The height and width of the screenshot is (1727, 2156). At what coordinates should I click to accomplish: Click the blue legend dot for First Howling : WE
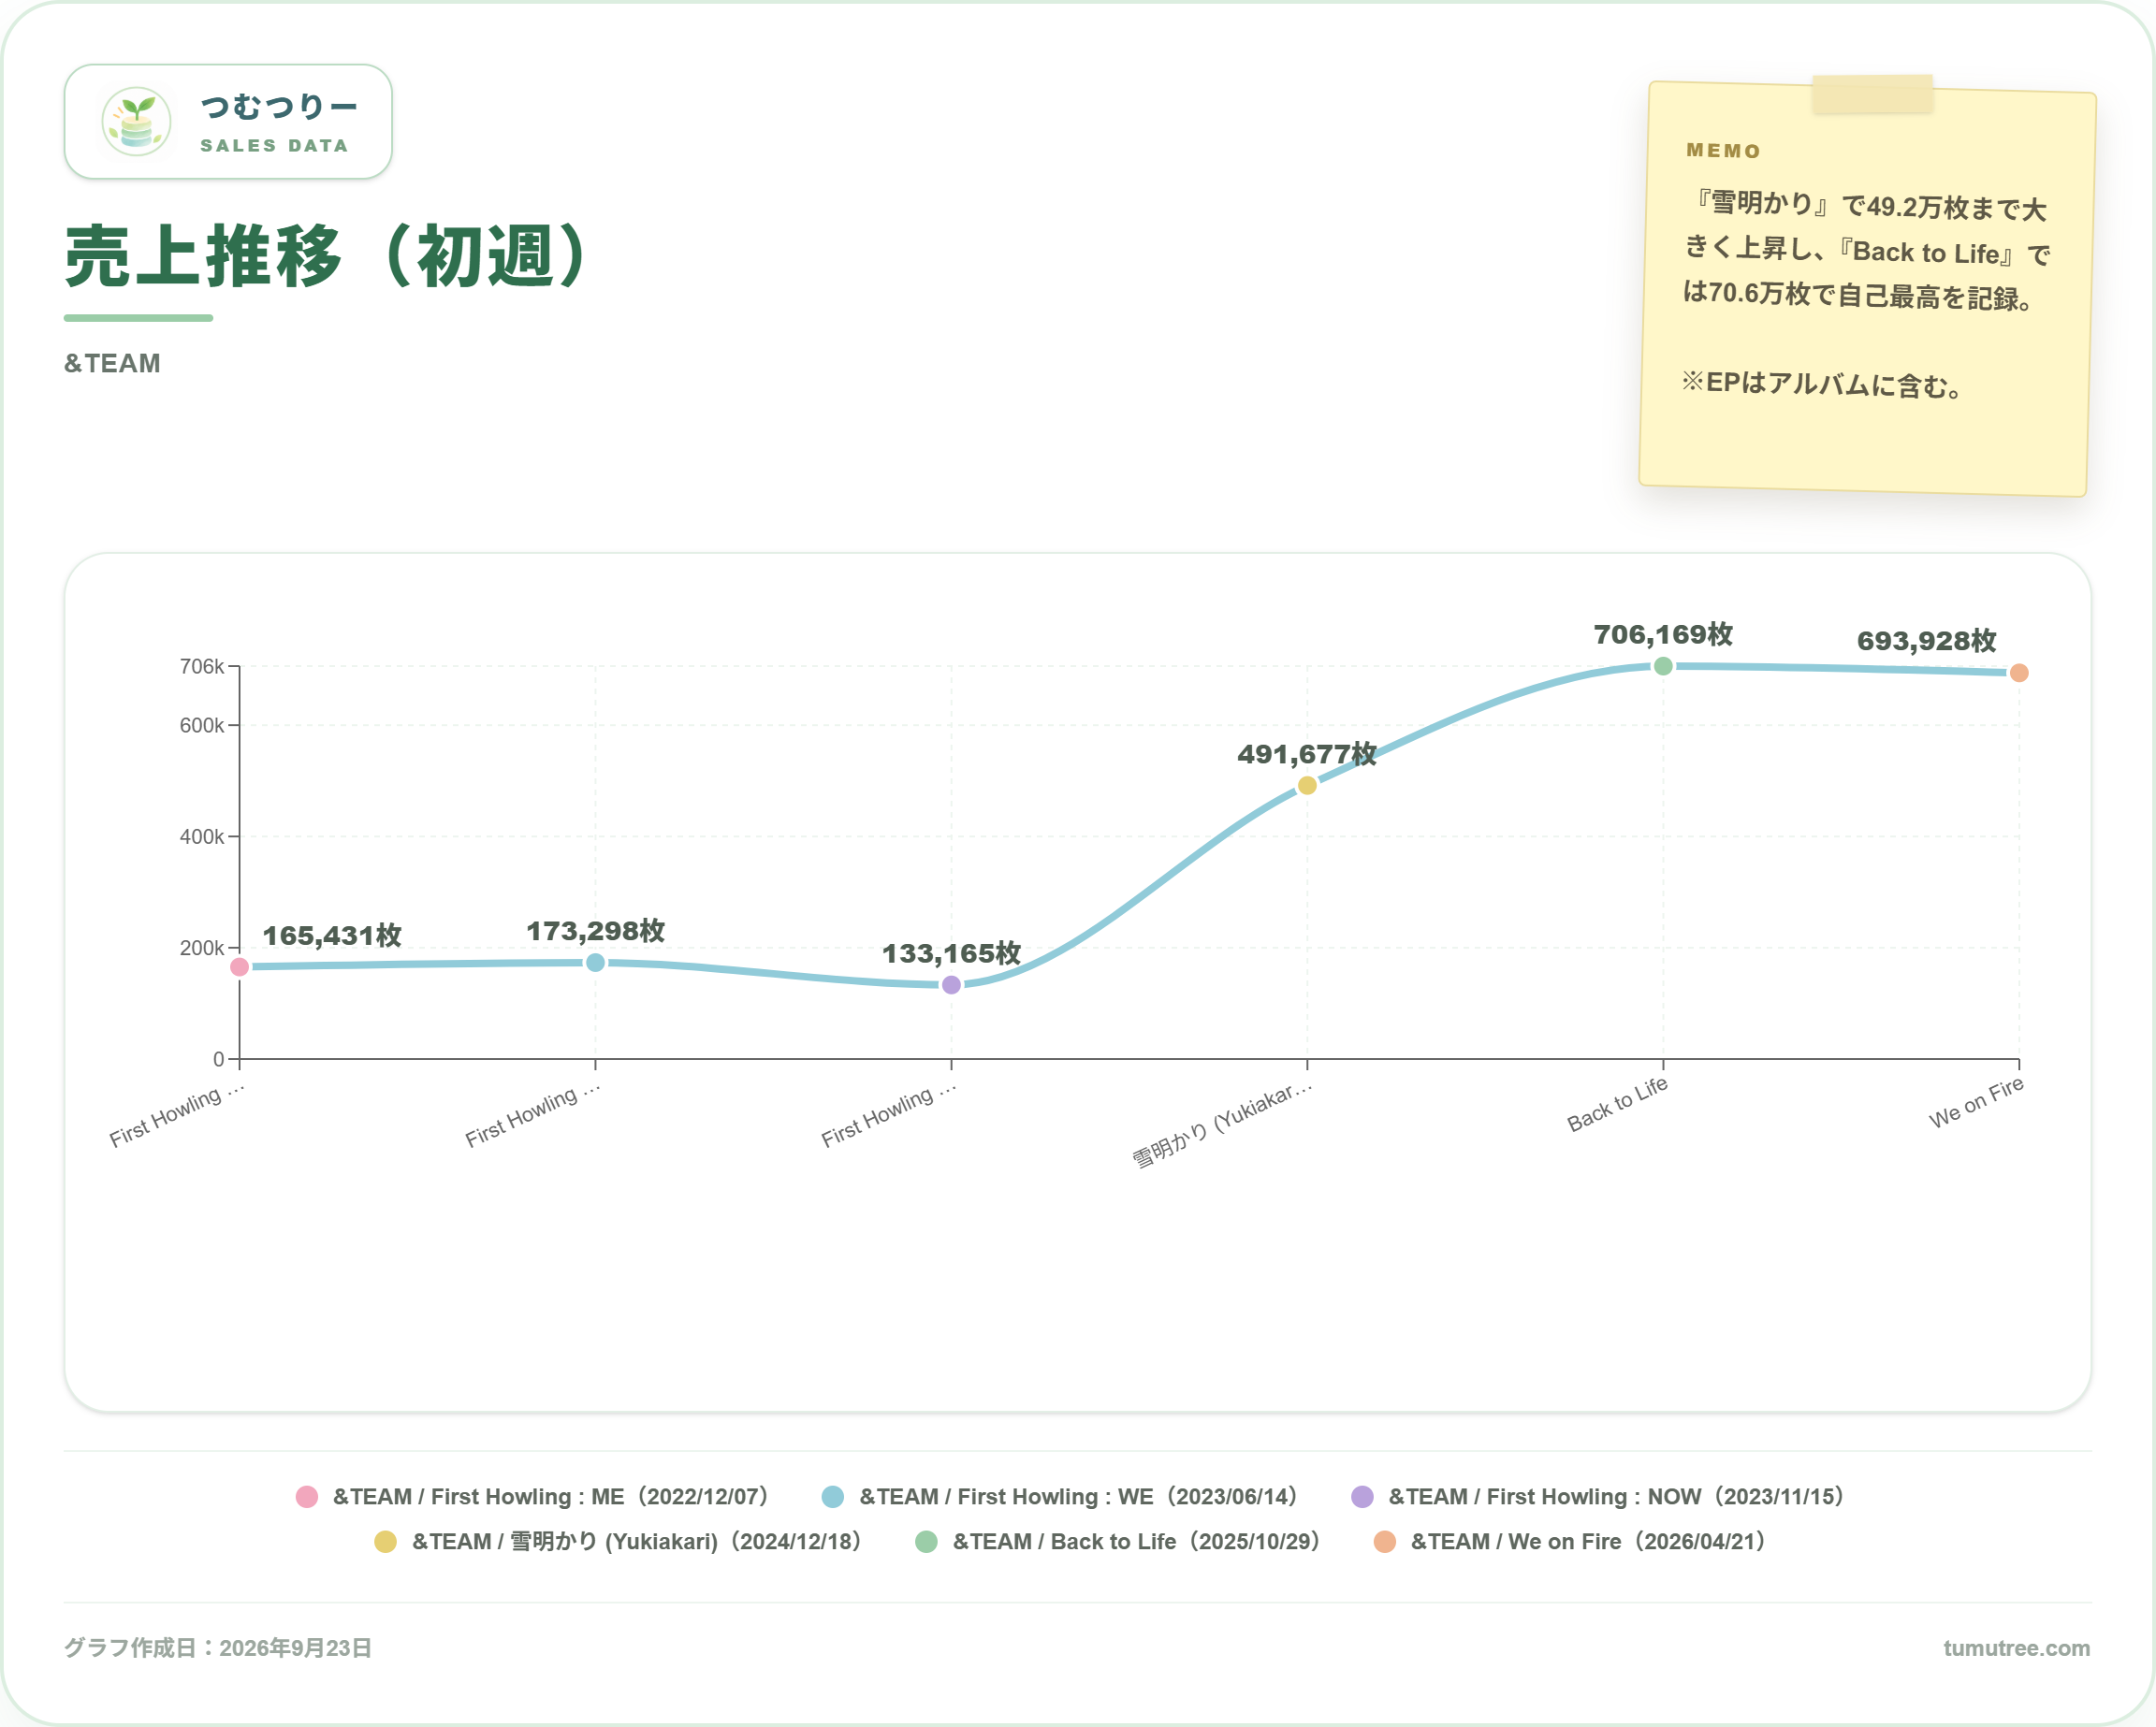(x=832, y=1497)
